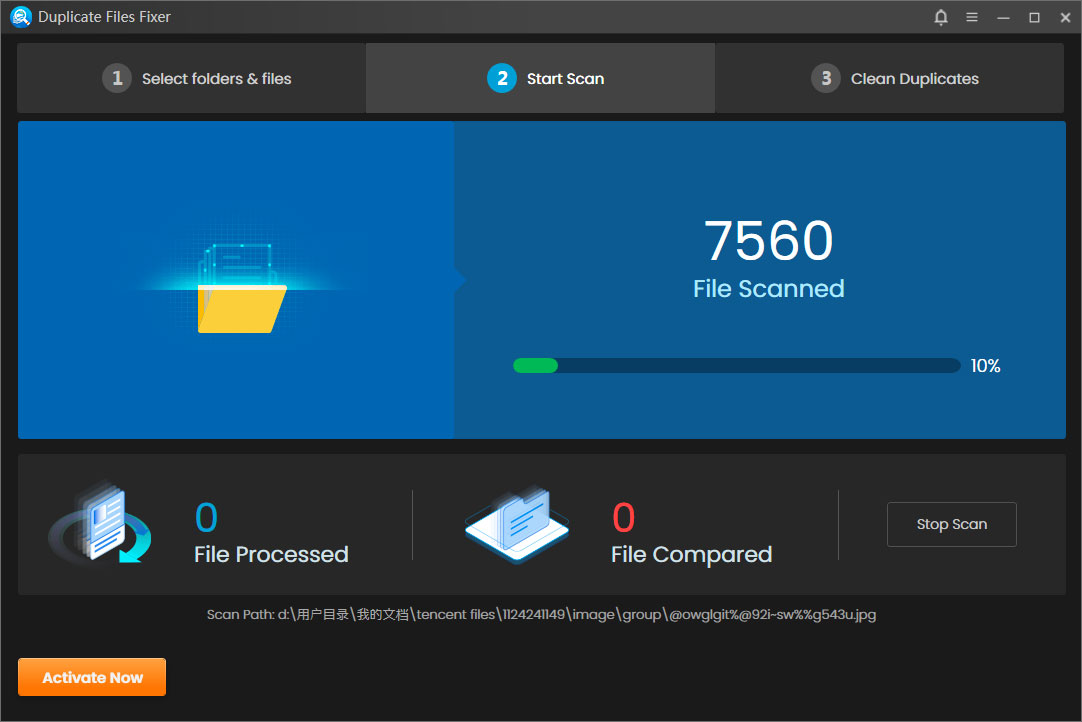Click the step 2 number circle
Viewport: 1082px width, 722px height.
coord(501,78)
